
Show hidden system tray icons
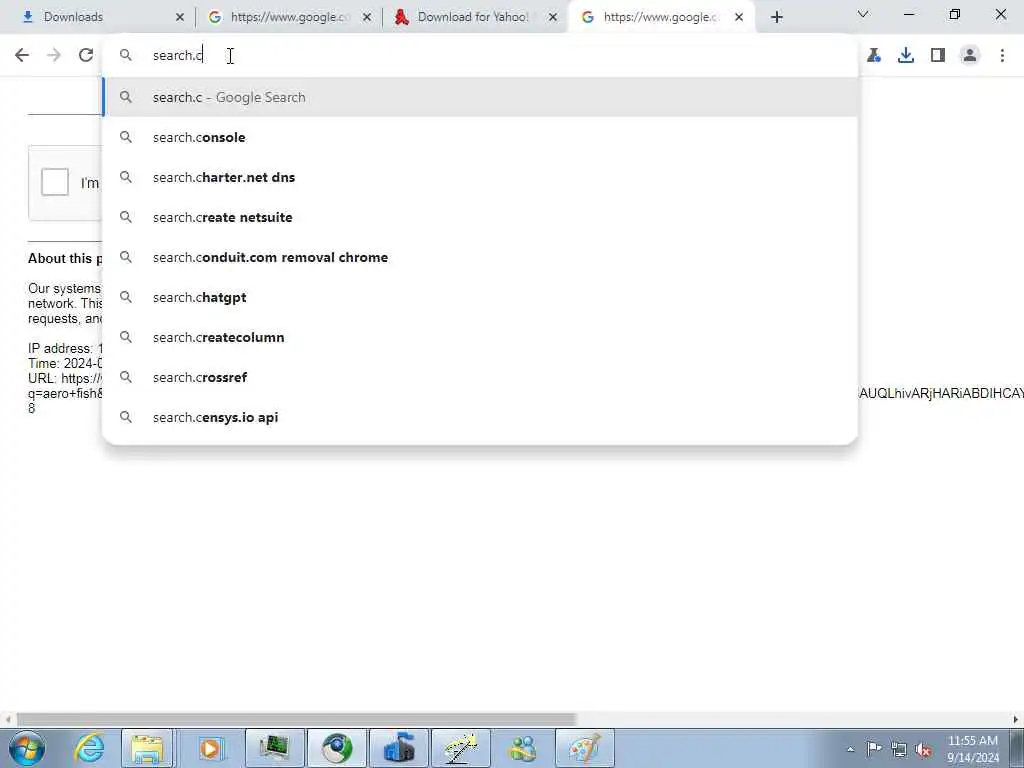pyautogui.click(x=850, y=749)
